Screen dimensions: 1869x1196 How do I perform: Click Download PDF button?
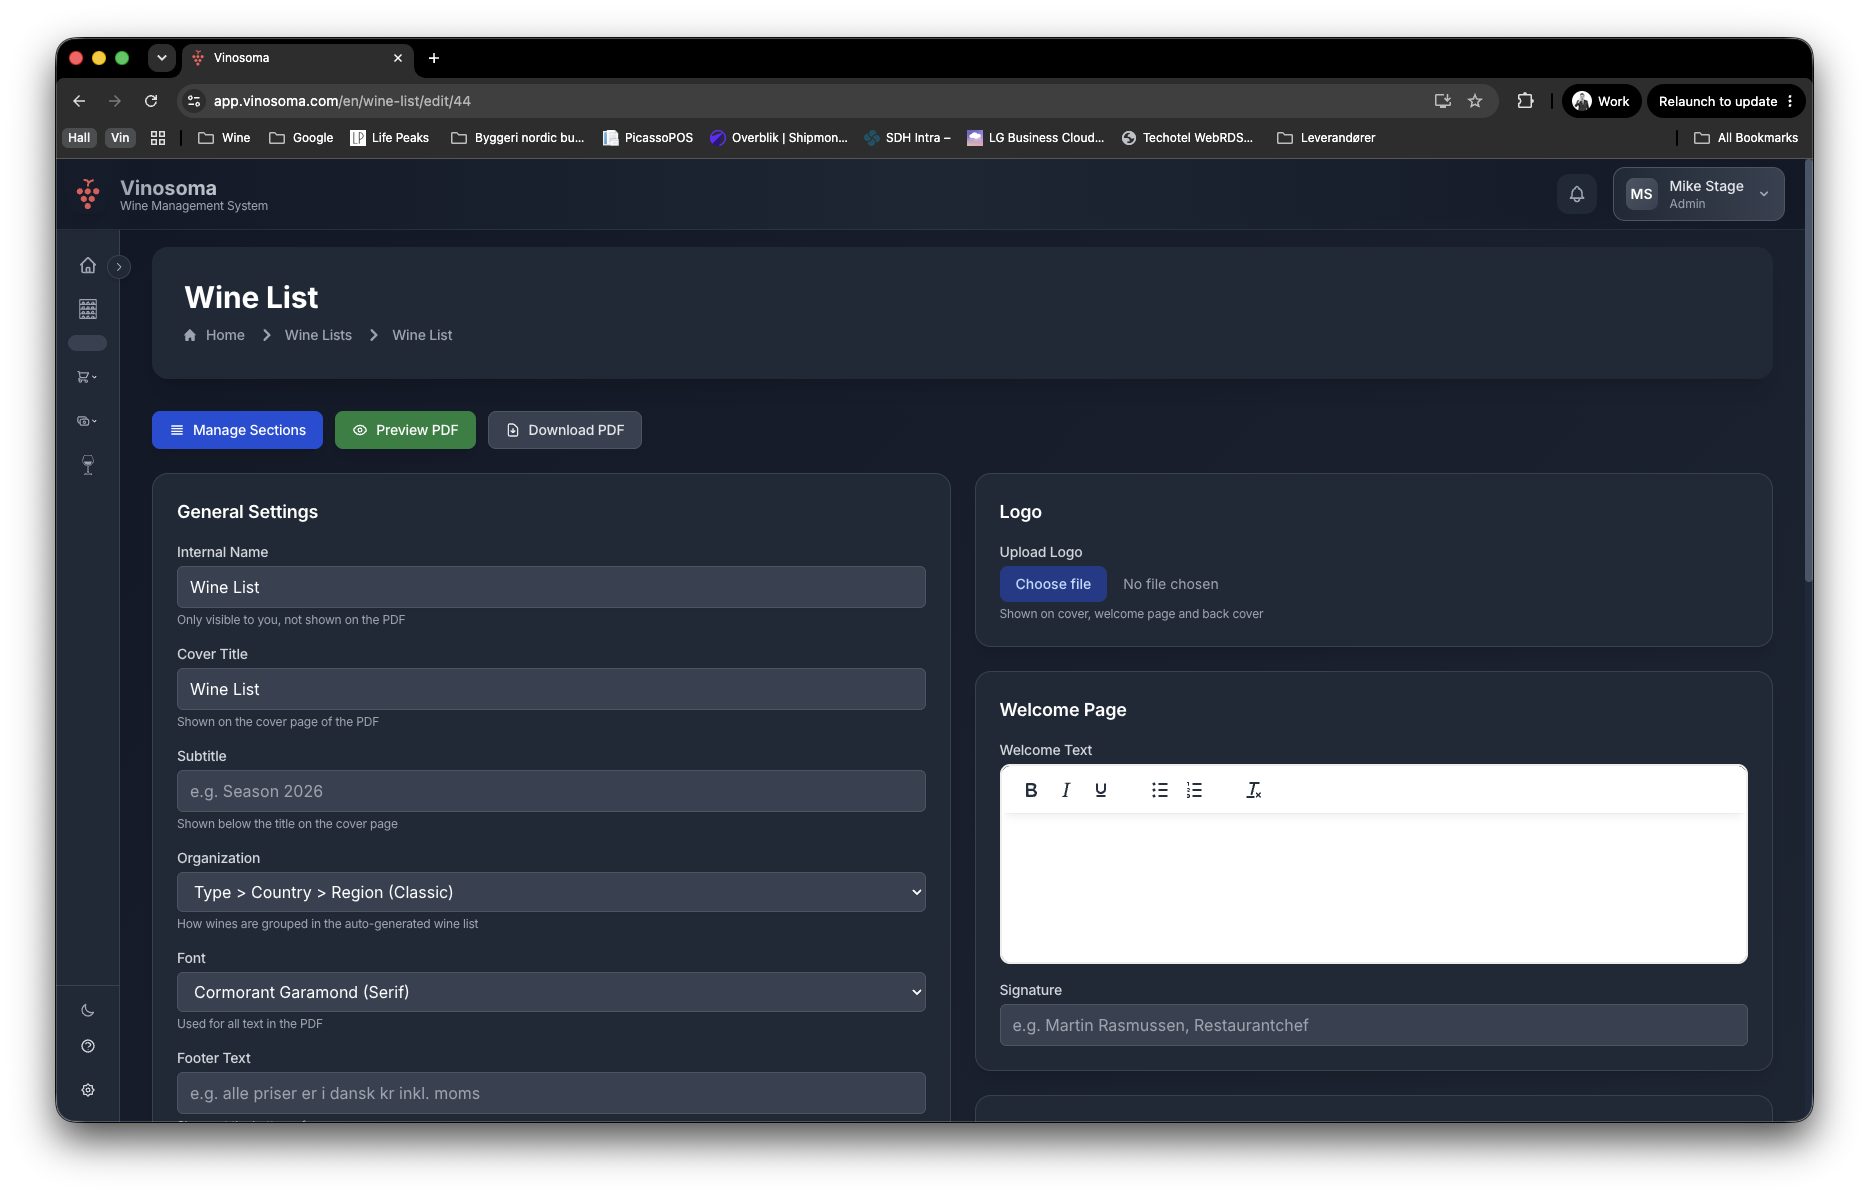coord(565,431)
